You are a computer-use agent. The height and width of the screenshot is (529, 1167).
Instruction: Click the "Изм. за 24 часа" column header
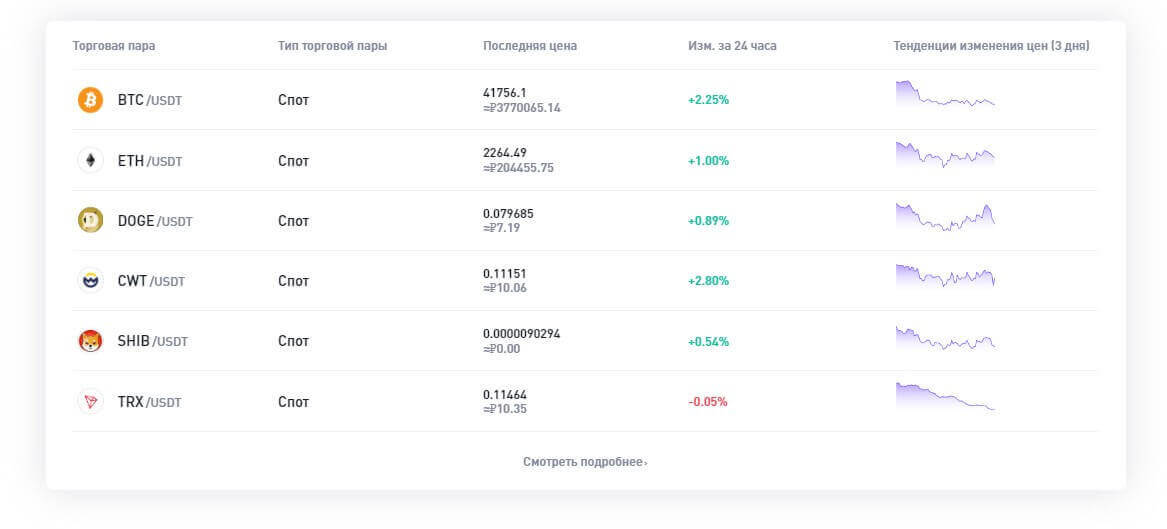[732, 46]
